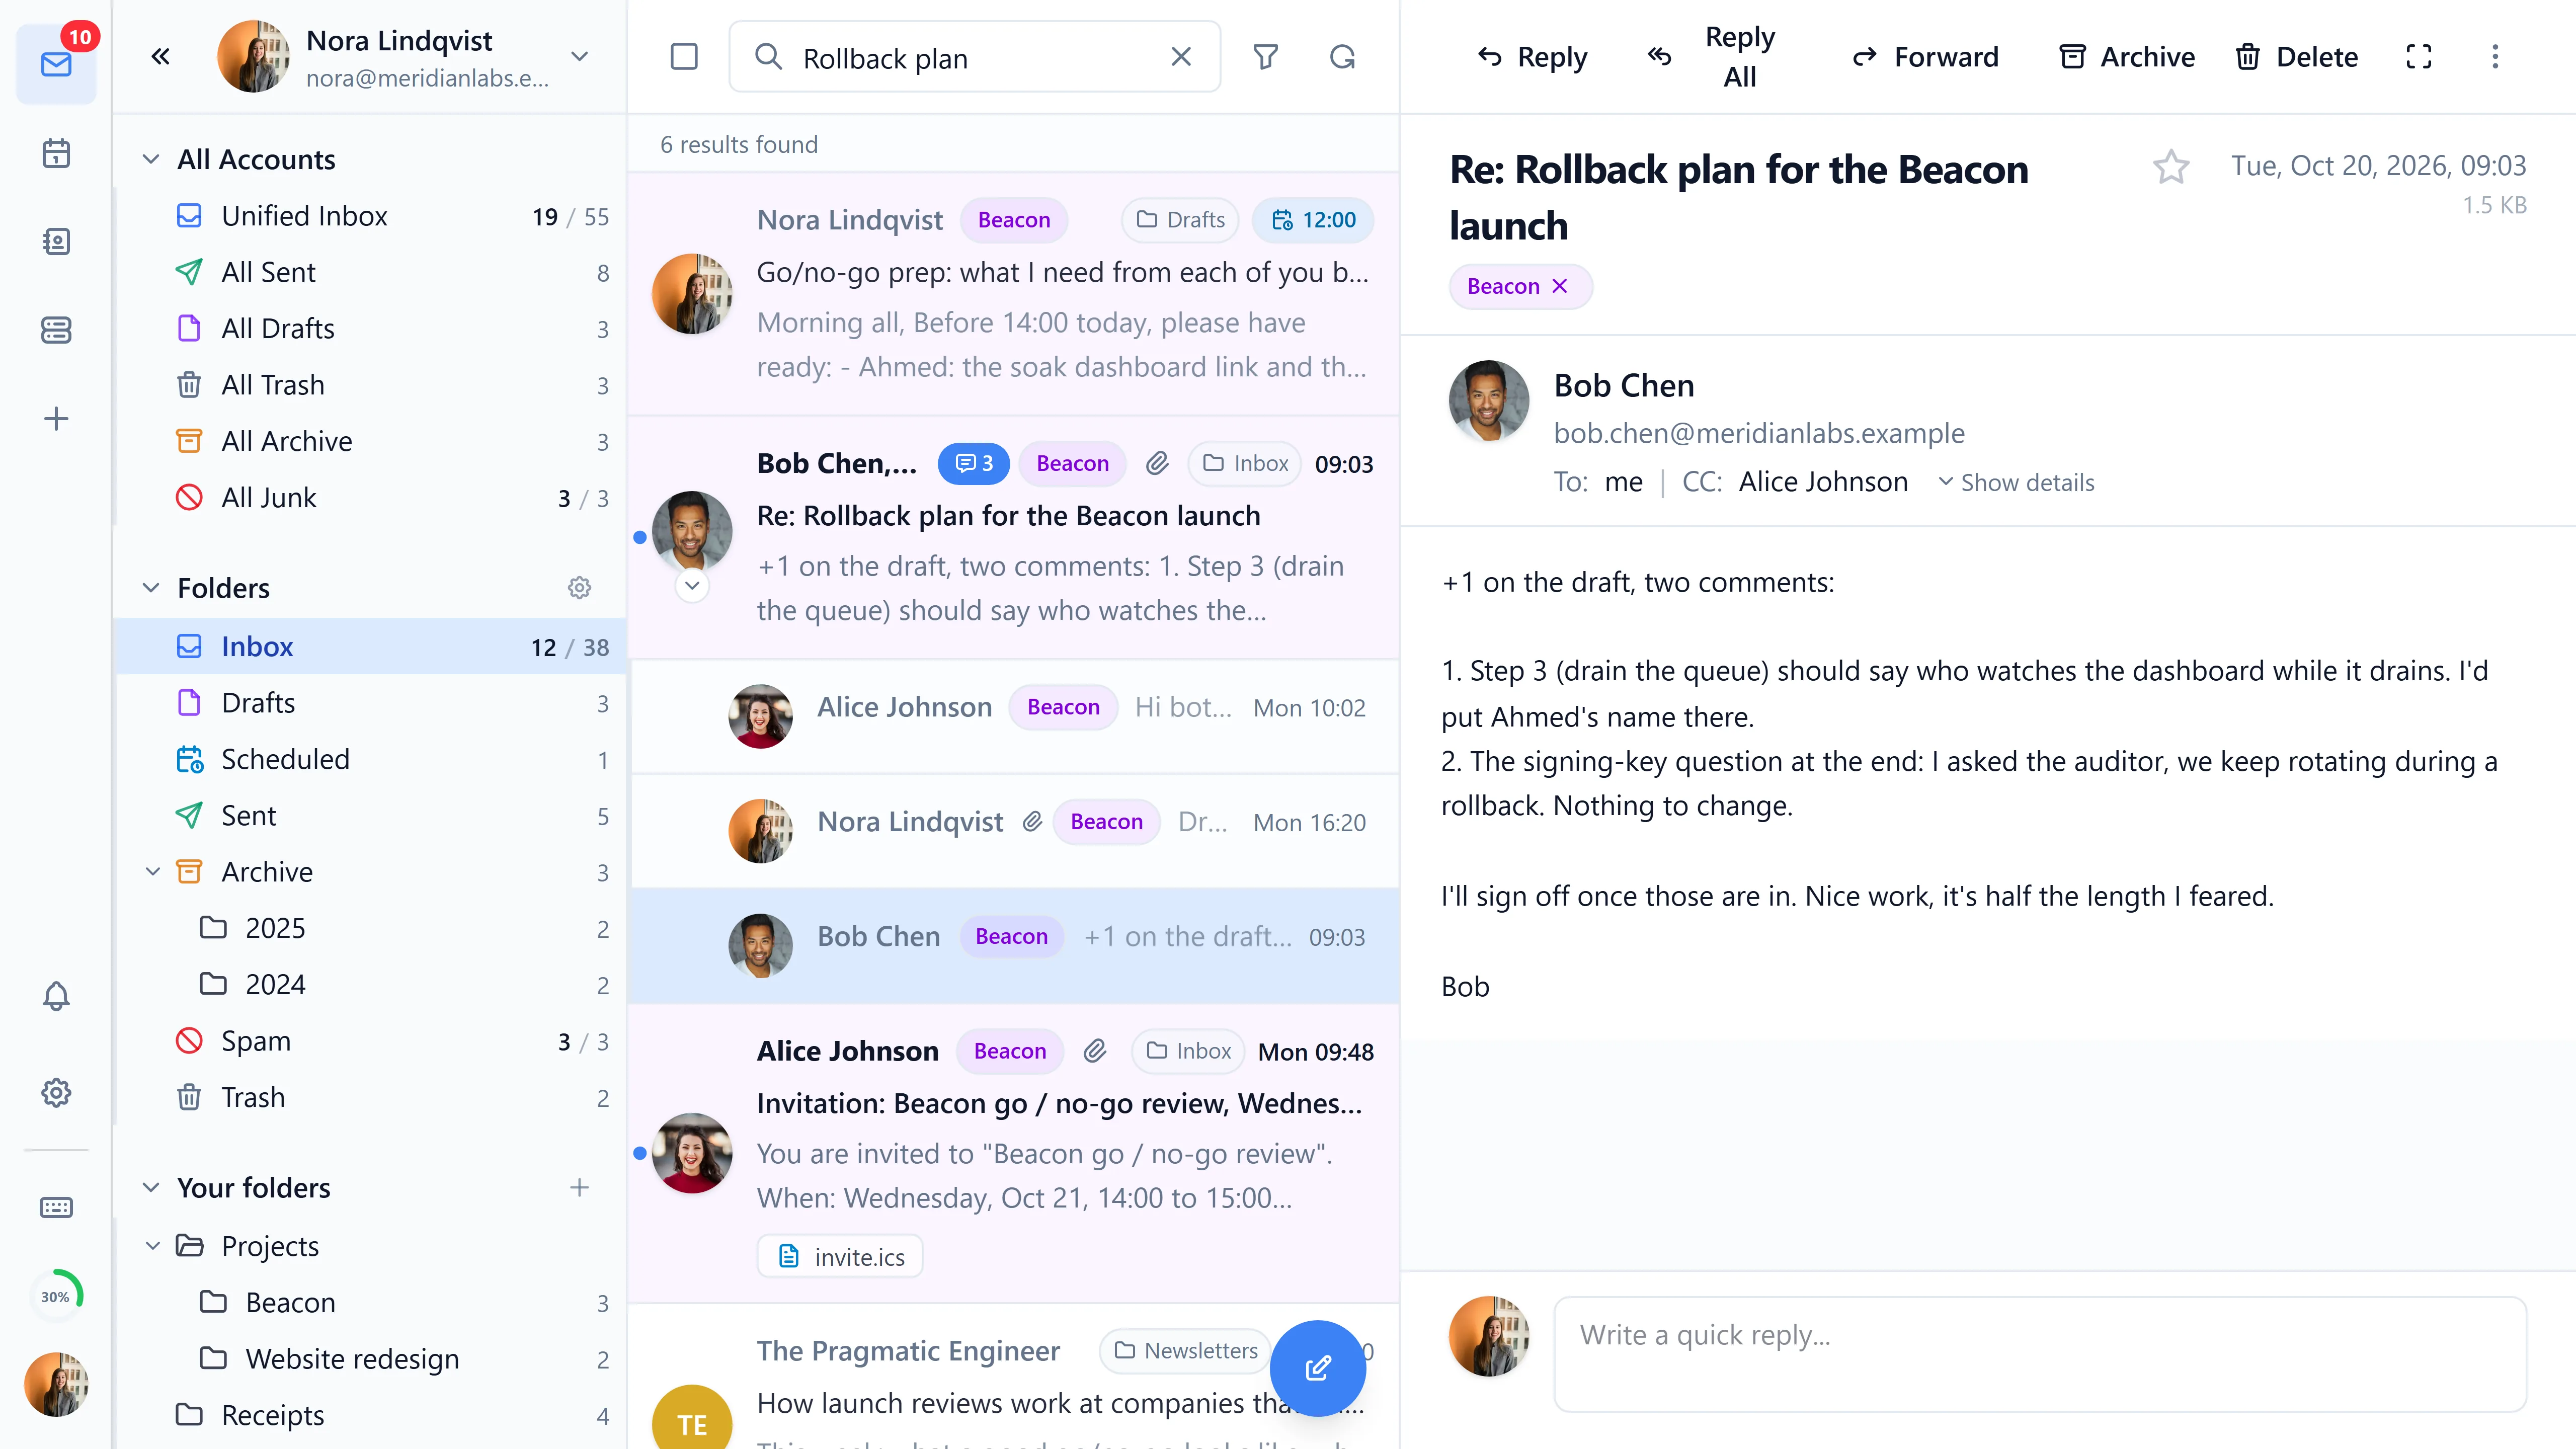Viewport: 2576px width, 1449px height.
Task: Open the Mail view in the sidebar
Action: pyautogui.click(x=56, y=65)
